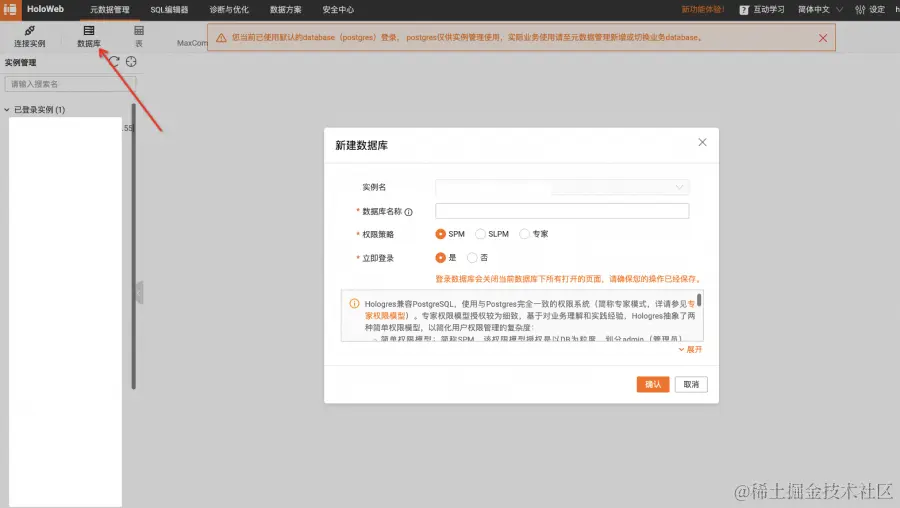Open the 简体中文 language dropdown
Viewport: 900px width, 508px height.
820,10
